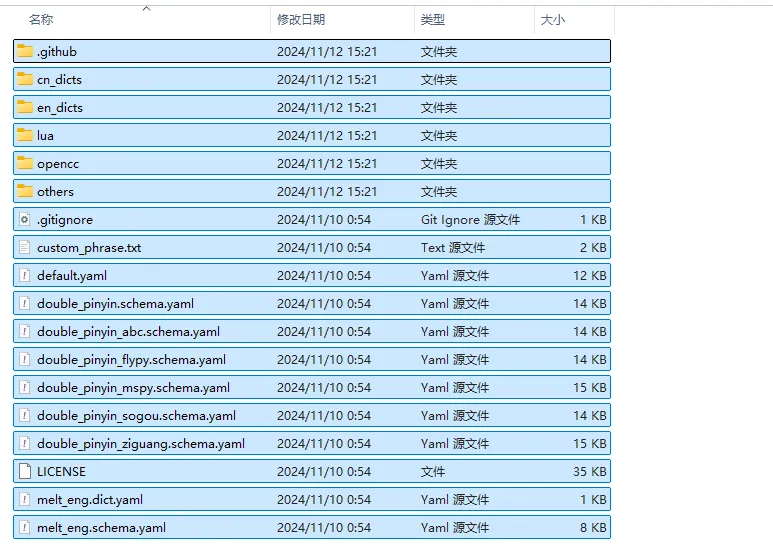
Task: Sort by the 修改日期 column header
Action: tap(301, 20)
